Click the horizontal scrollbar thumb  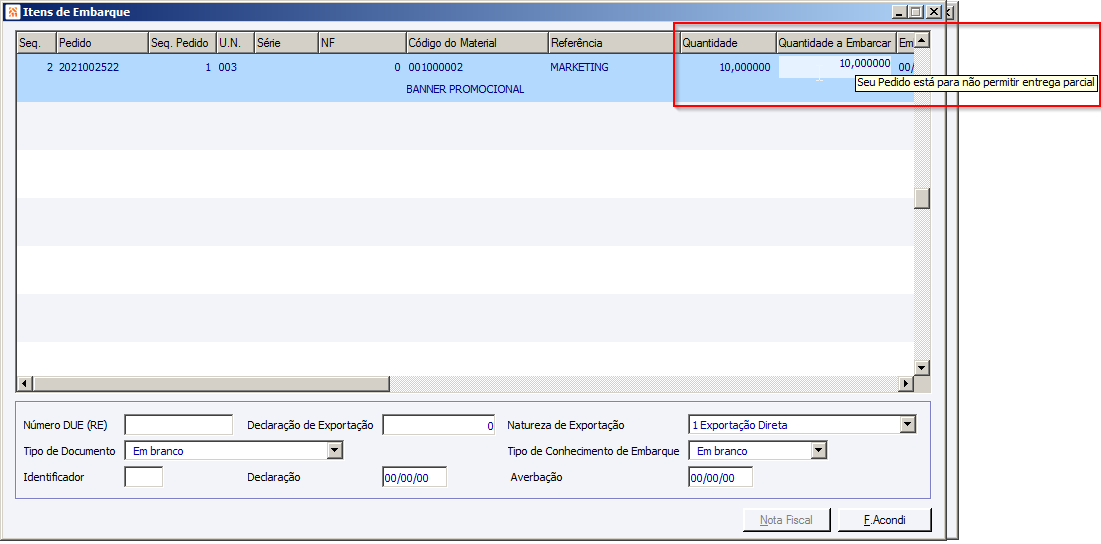point(211,383)
